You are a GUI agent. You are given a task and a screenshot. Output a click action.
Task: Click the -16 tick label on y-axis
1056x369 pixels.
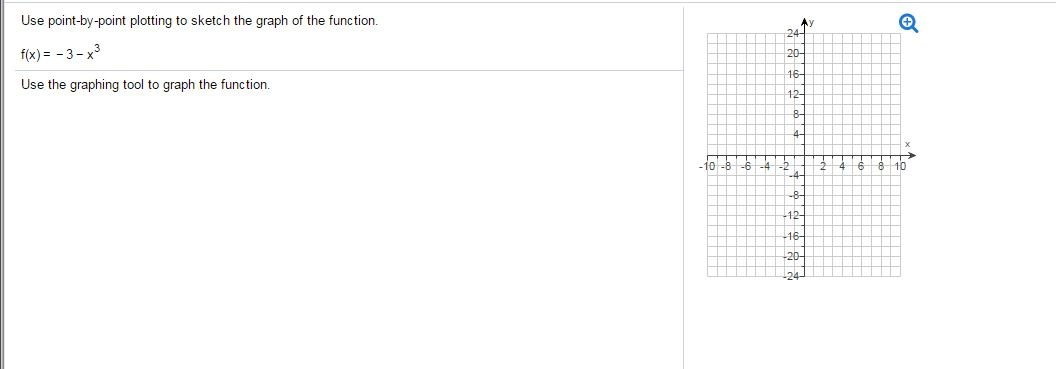791,236
